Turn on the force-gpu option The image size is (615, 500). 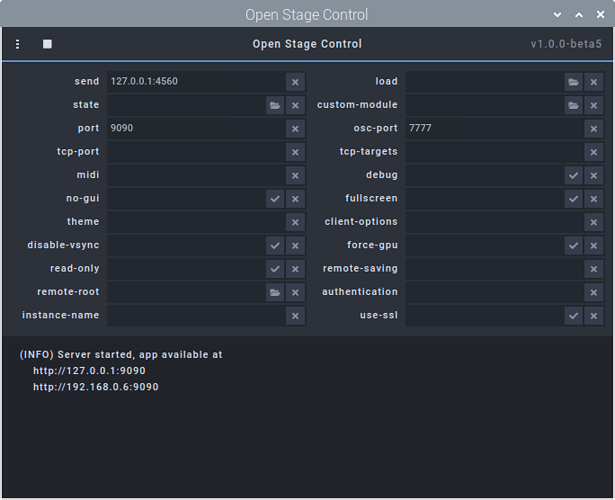click(573, 245)
